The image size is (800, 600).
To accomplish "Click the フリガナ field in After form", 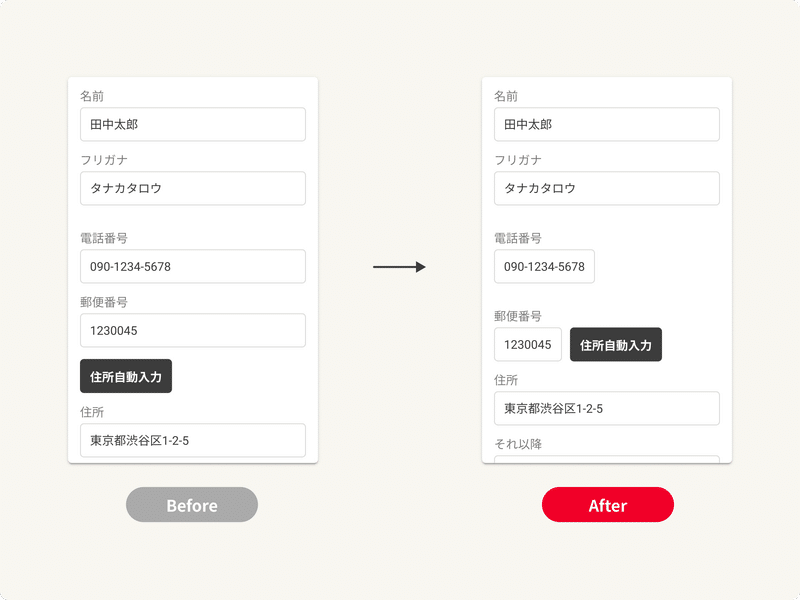I will pos(607,188).
